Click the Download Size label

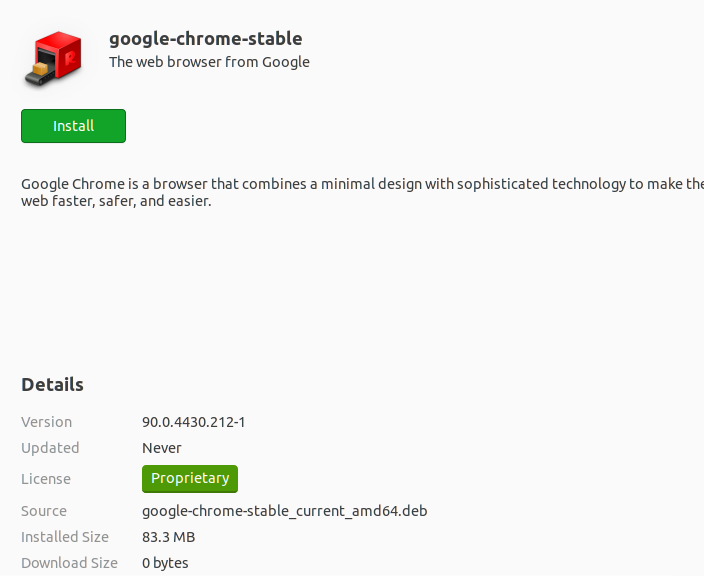(69, 563)
